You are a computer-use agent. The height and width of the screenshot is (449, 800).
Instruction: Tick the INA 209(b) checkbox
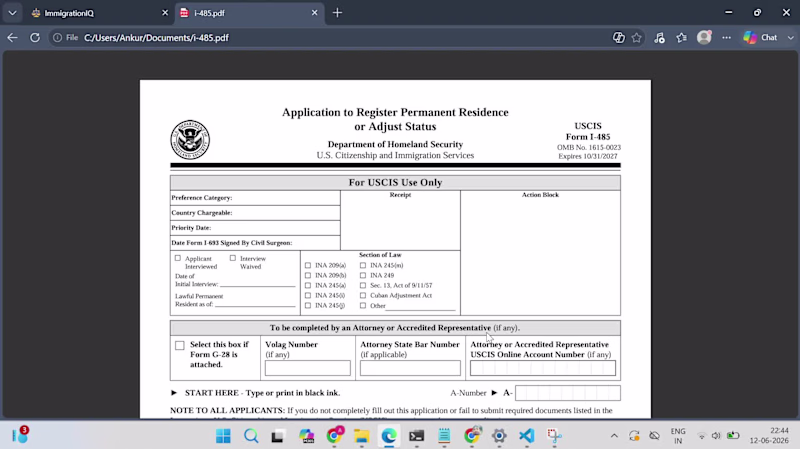click(308, 276)
